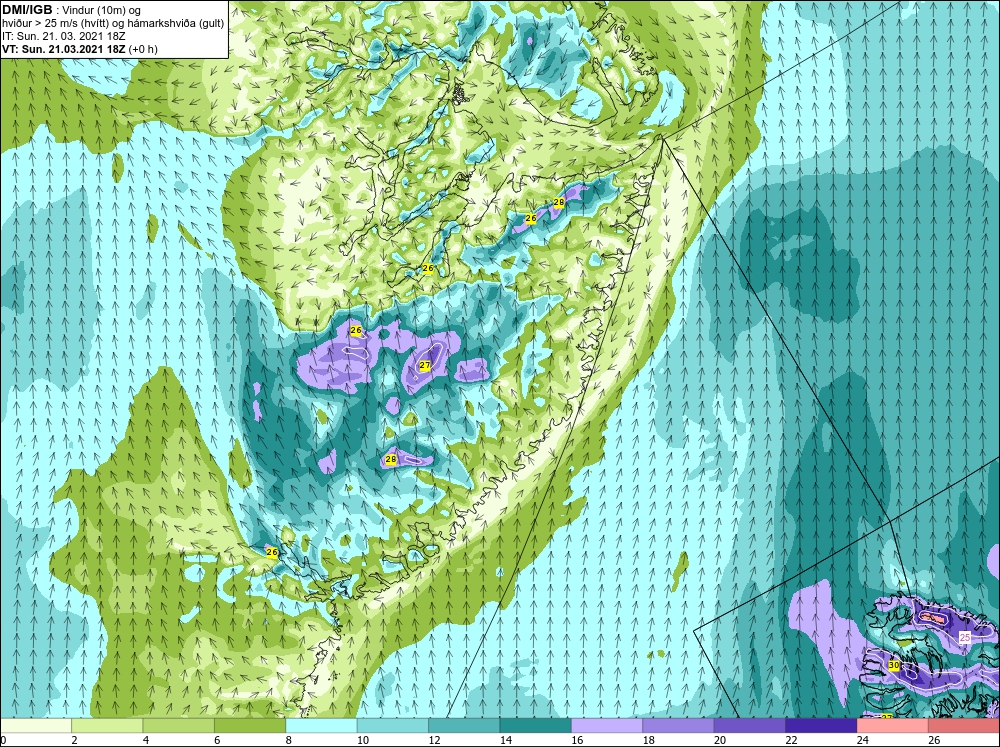
Task: Click the legend scale tick label '4'
Action: point(145,740)
